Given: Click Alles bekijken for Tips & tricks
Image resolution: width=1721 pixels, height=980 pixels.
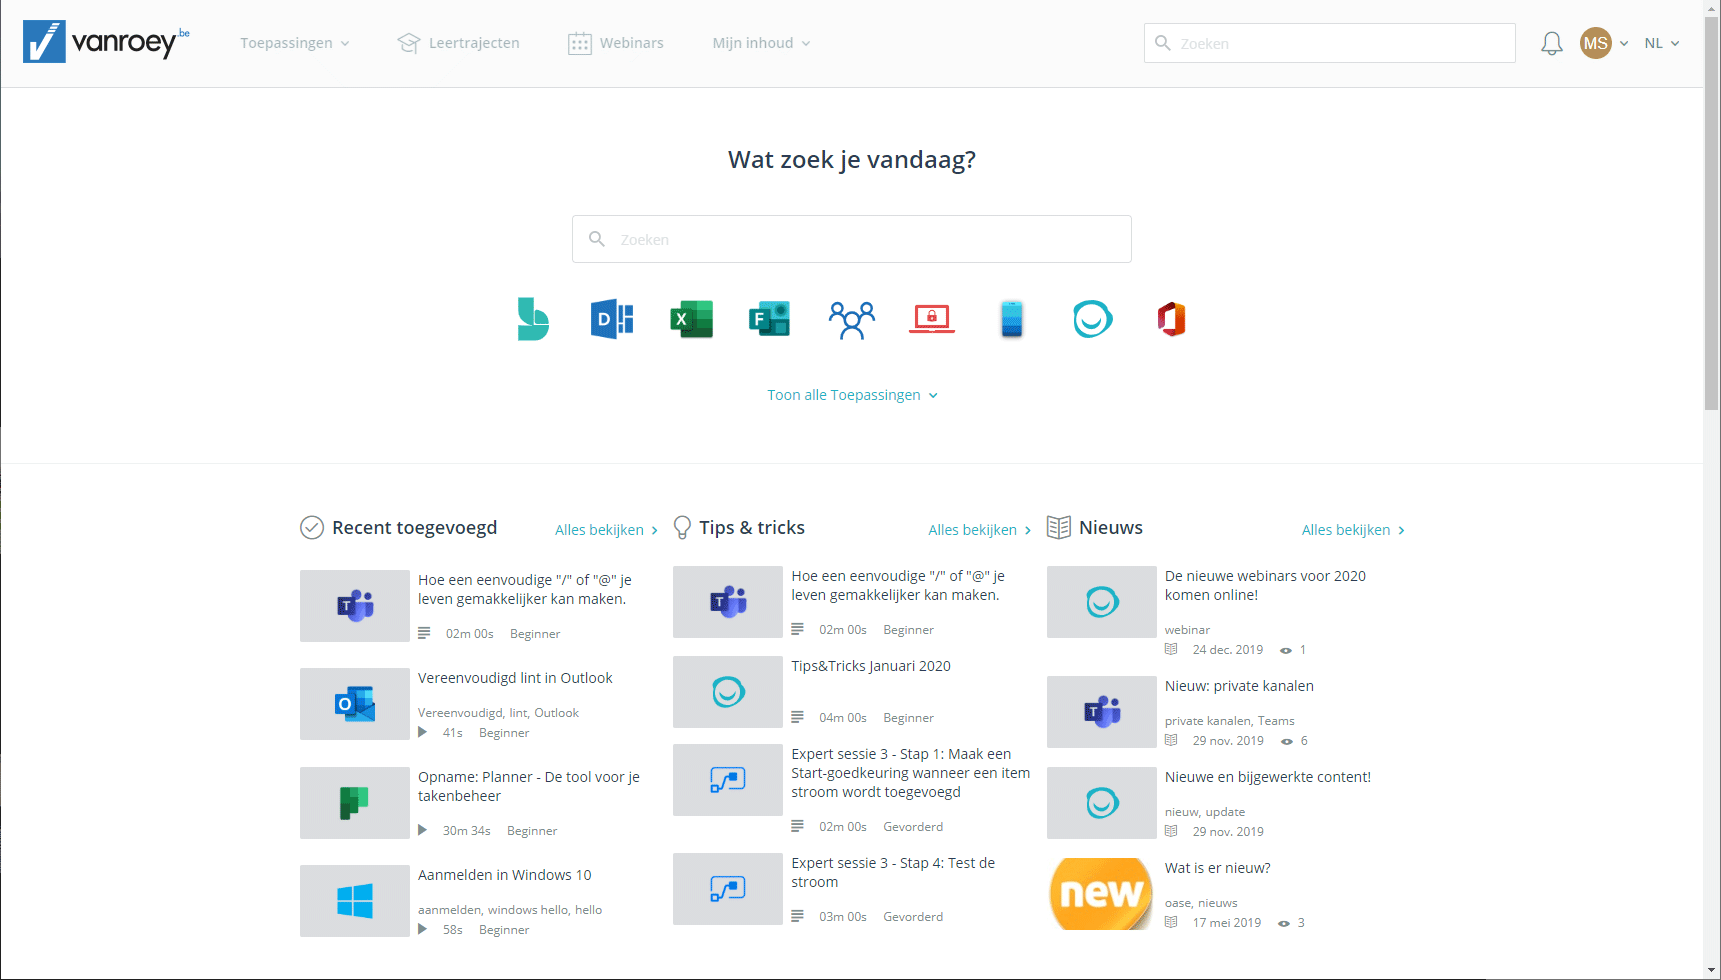Looking at the screenshot, I should tap(979, 530).
